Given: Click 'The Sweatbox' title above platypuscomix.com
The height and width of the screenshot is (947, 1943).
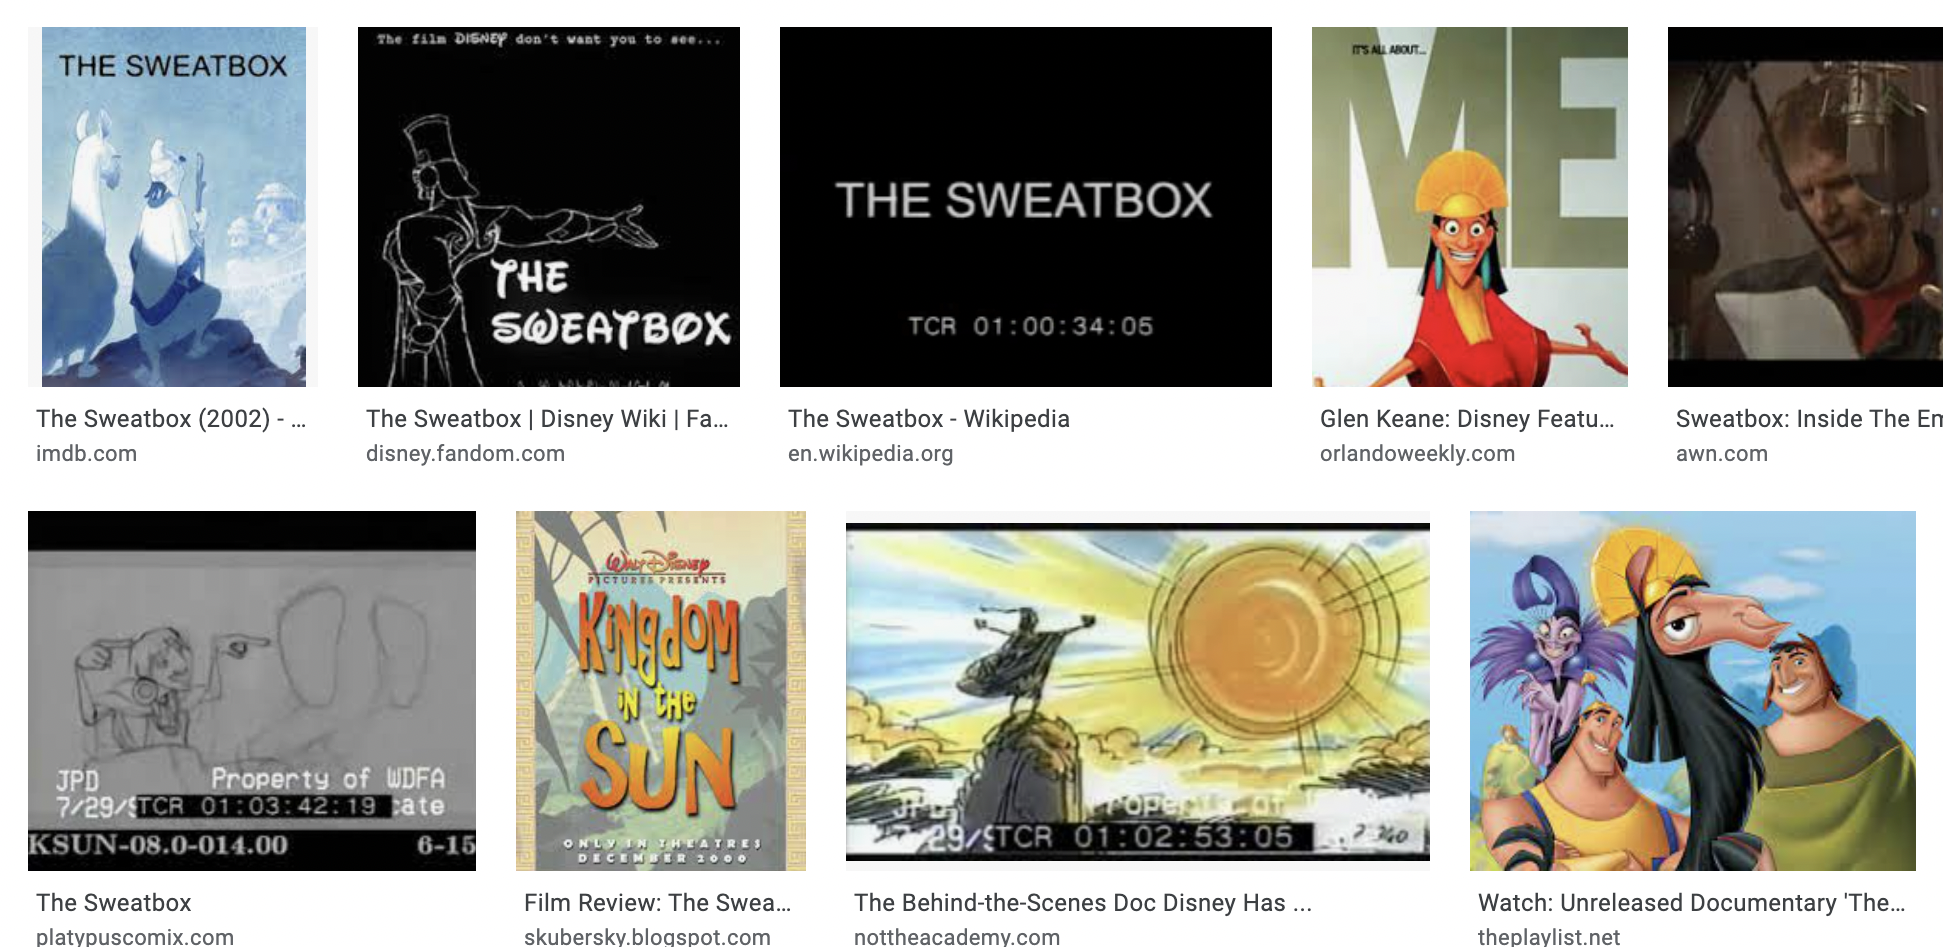Looking at the screenshot, I should pos(114,903).
